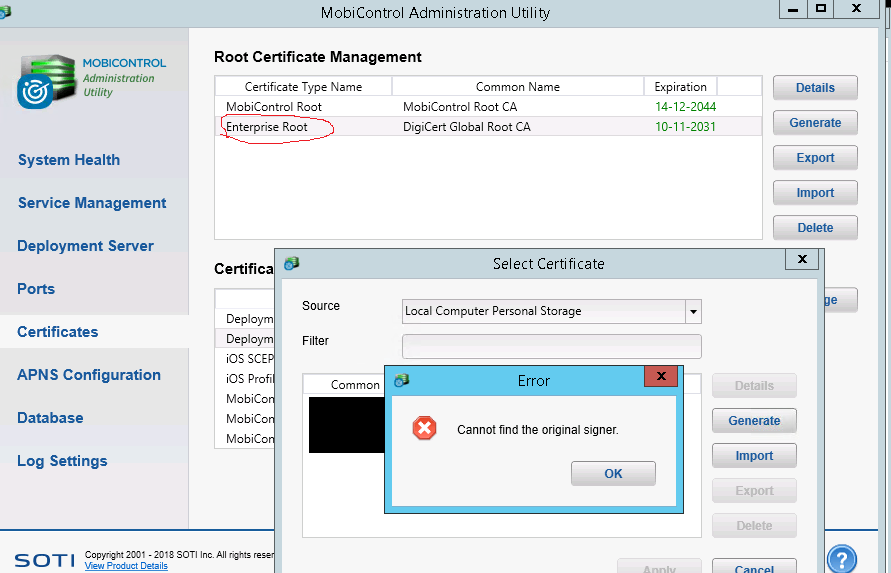Screen dimensions: 891x573
Task: Click the MobiControl Administration Utility logo
Action: click(x=92, y=80)
